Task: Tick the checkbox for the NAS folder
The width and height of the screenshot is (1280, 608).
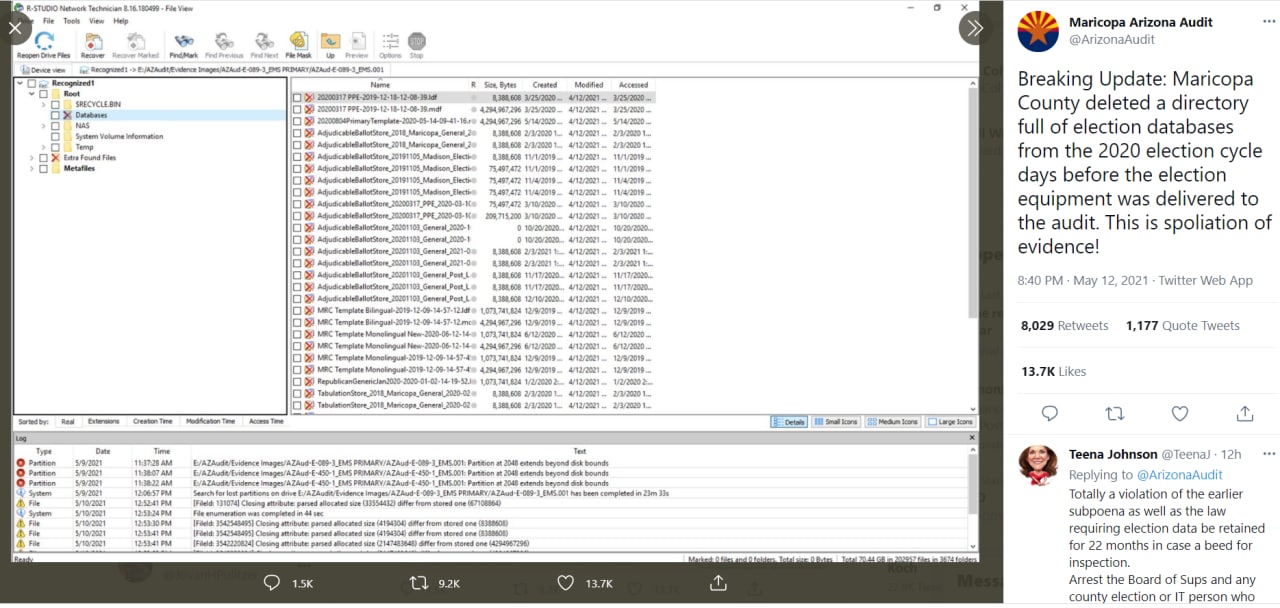Action: click(x=55, y=126)
